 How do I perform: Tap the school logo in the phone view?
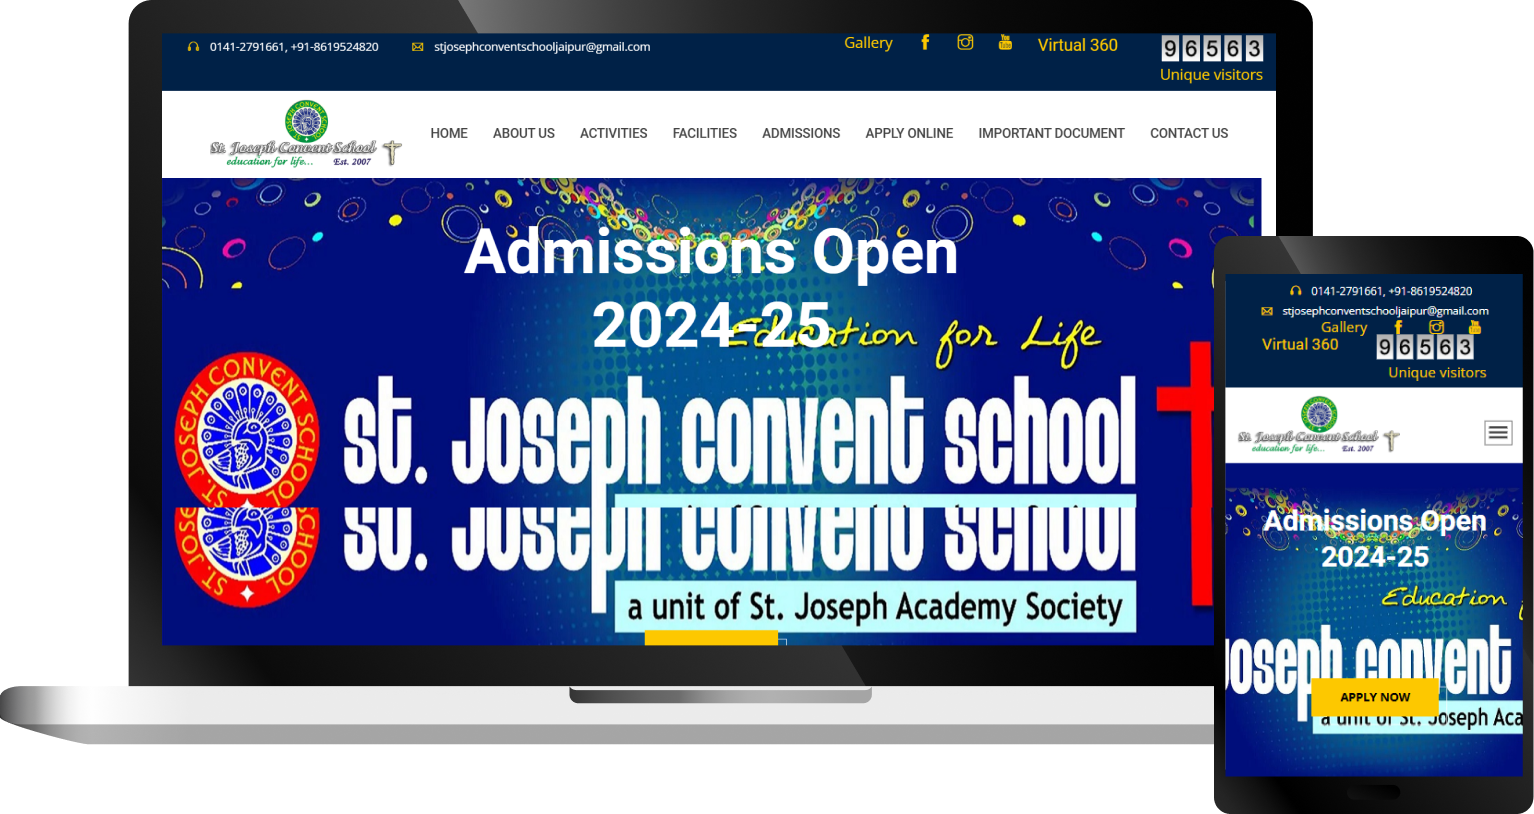coord(1318,426)
